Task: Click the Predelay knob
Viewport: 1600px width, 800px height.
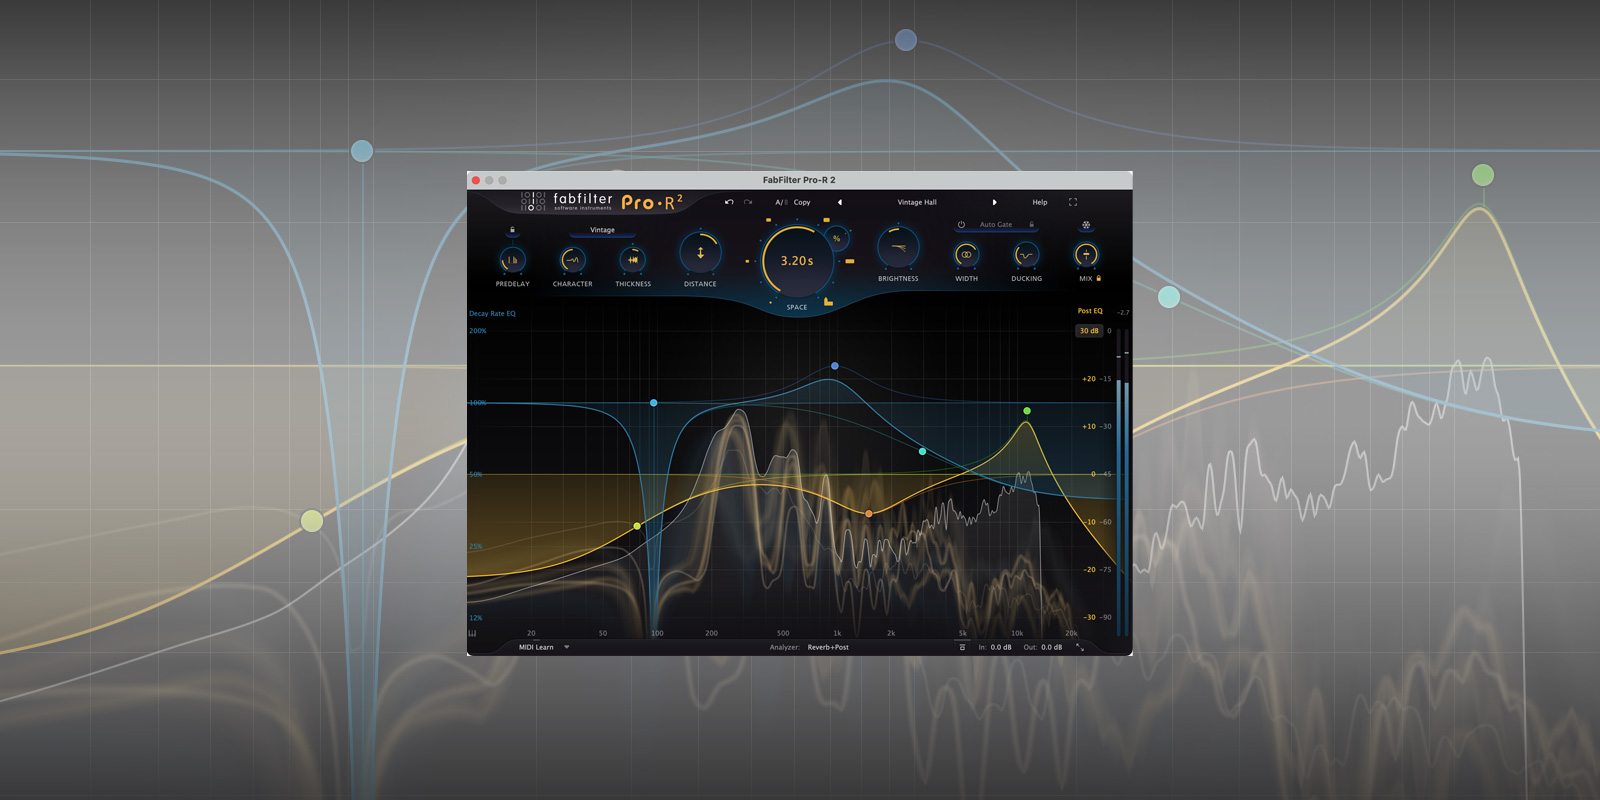Action: click(512, 260)
